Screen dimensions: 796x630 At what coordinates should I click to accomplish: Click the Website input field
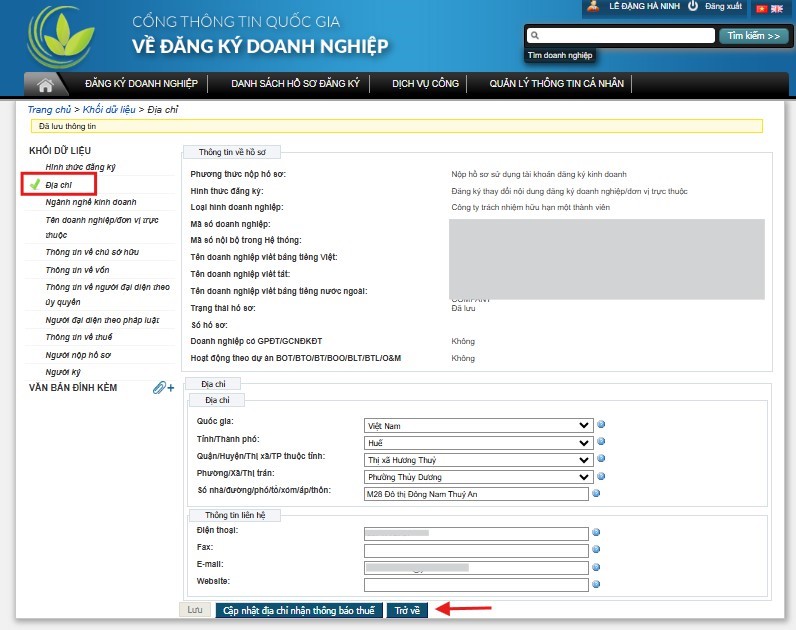coord(476,585)
